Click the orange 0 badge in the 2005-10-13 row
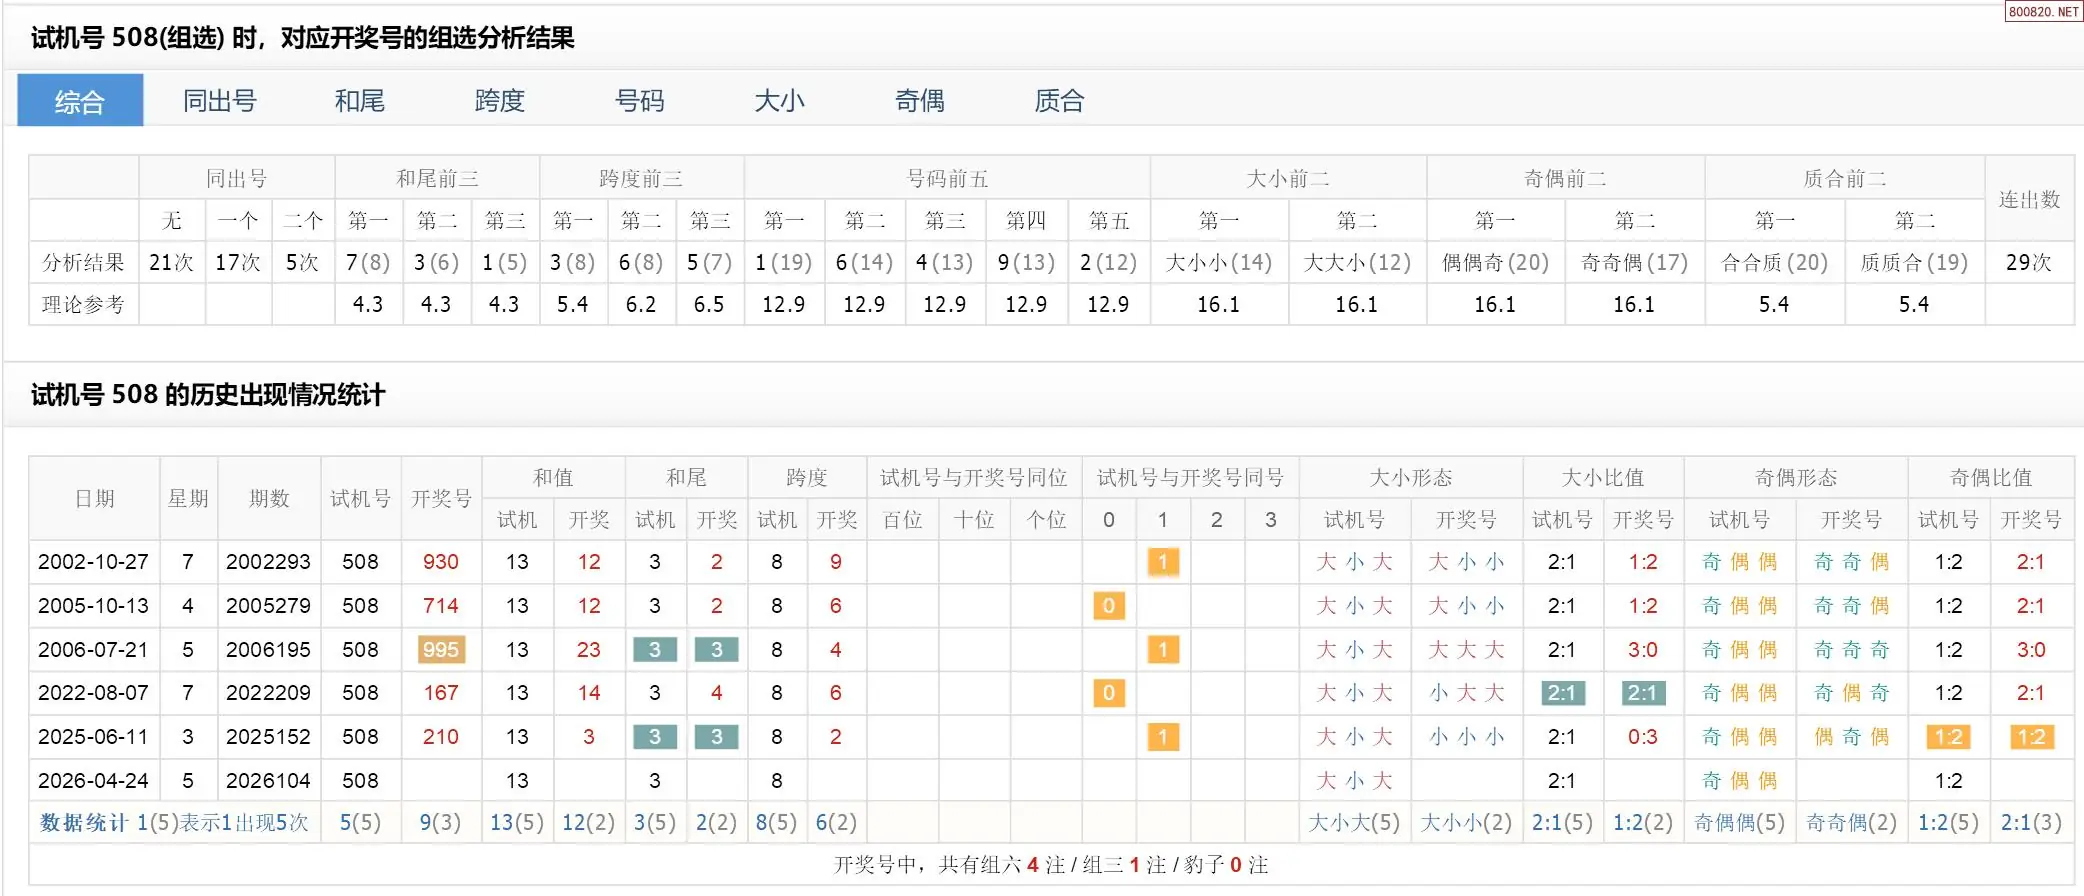This screenshot has width=2084, height=896. (x=1108, y=606)
